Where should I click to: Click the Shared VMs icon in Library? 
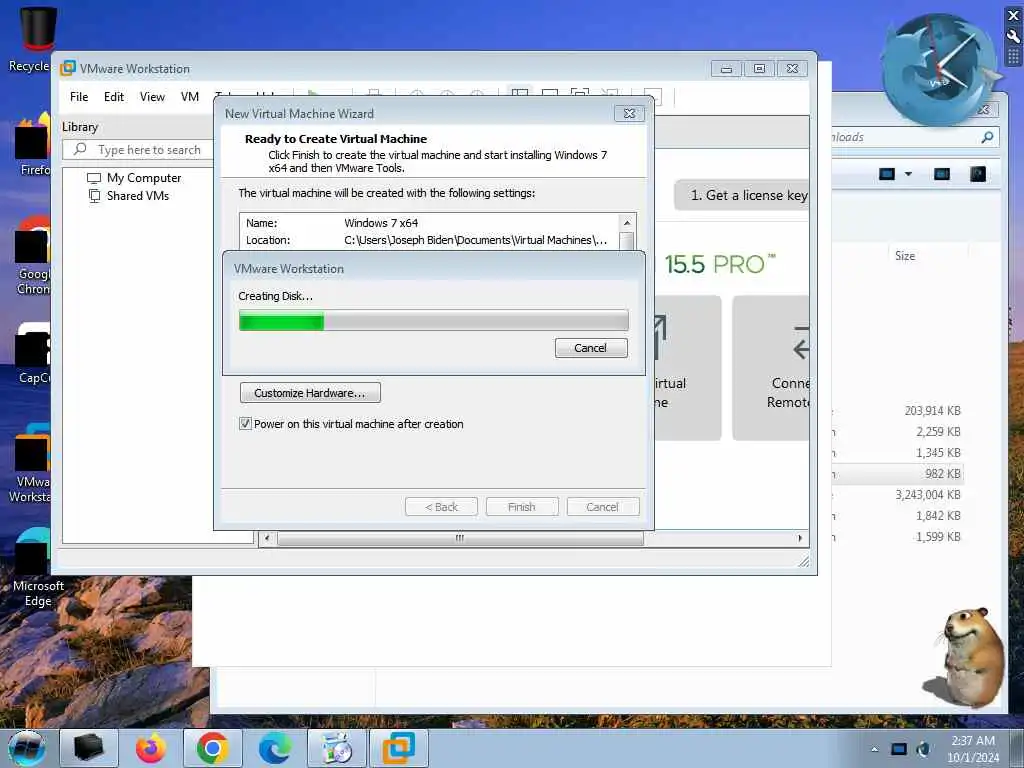click(94, 196)
